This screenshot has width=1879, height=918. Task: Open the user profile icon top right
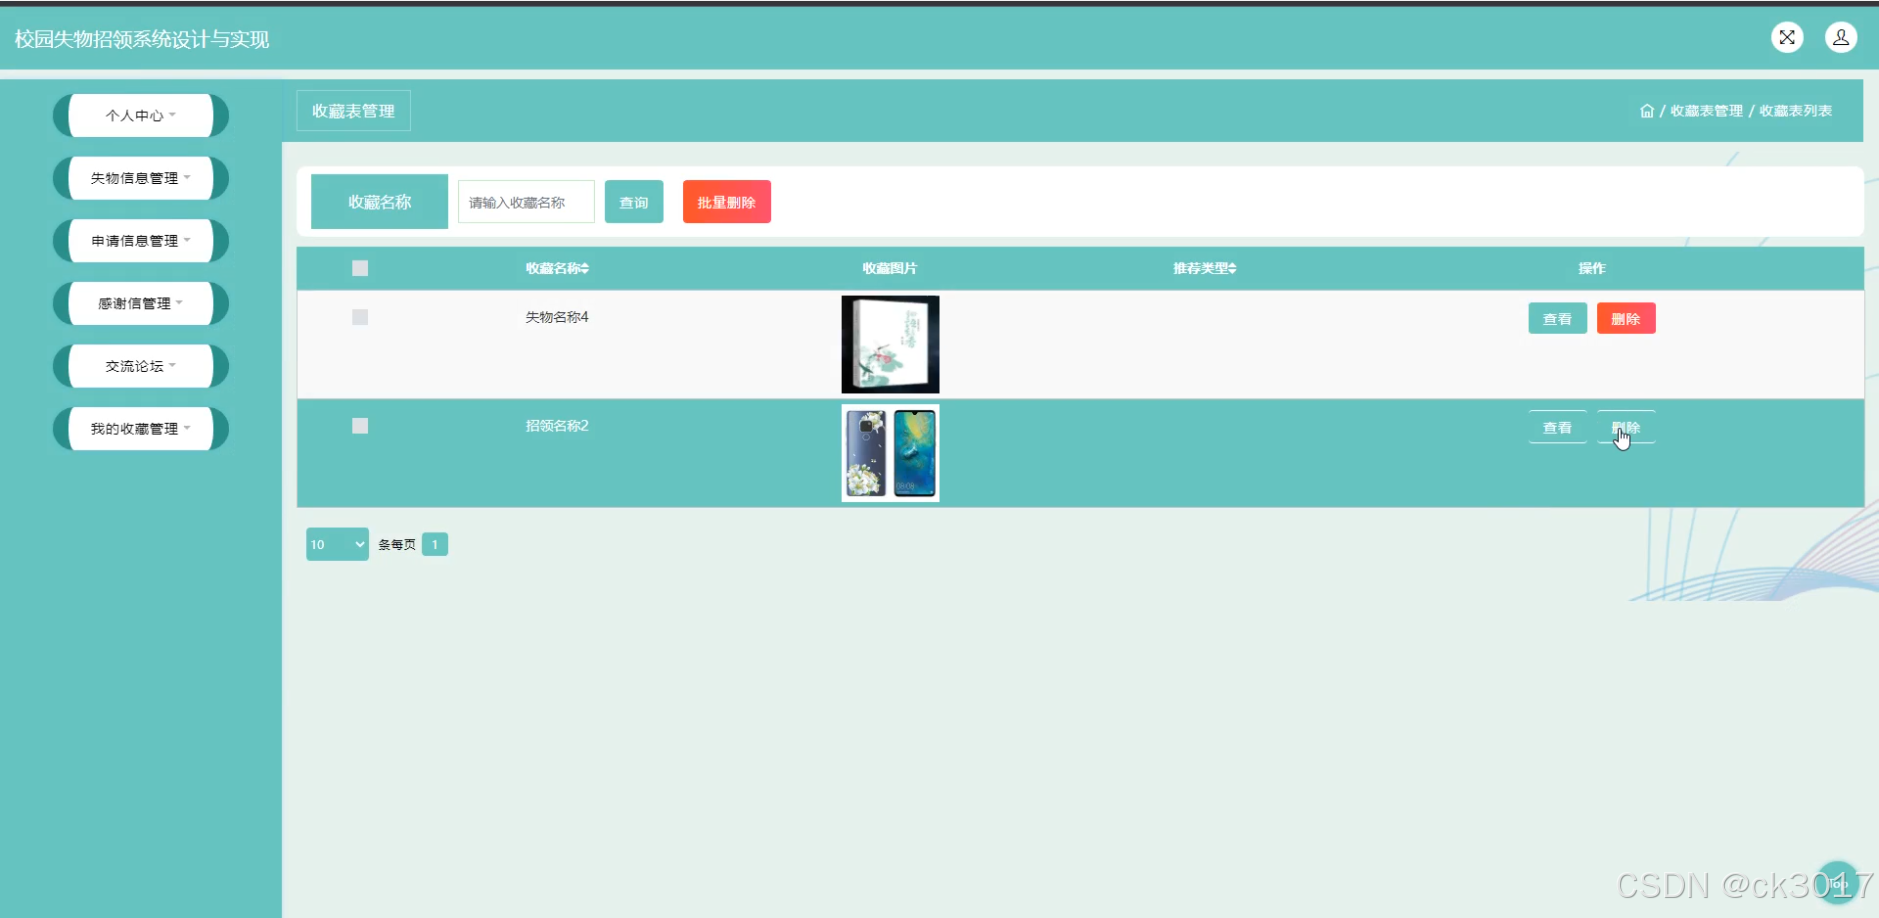(x=1843, y=37)
